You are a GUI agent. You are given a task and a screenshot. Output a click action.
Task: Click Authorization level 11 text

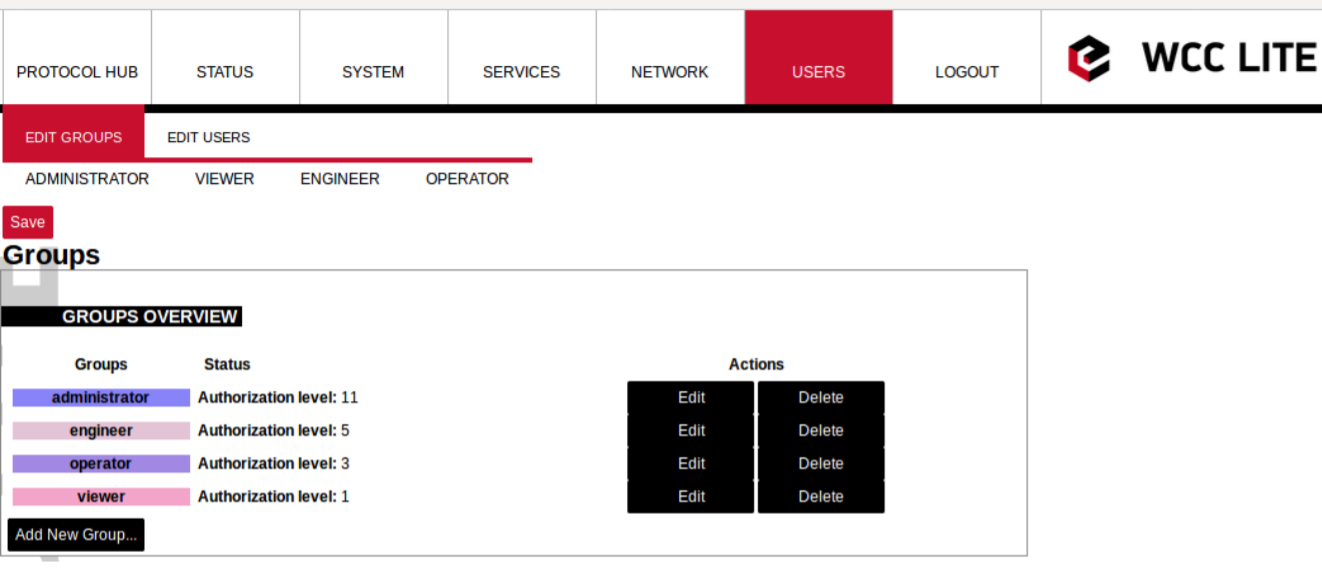click(278, 397)
